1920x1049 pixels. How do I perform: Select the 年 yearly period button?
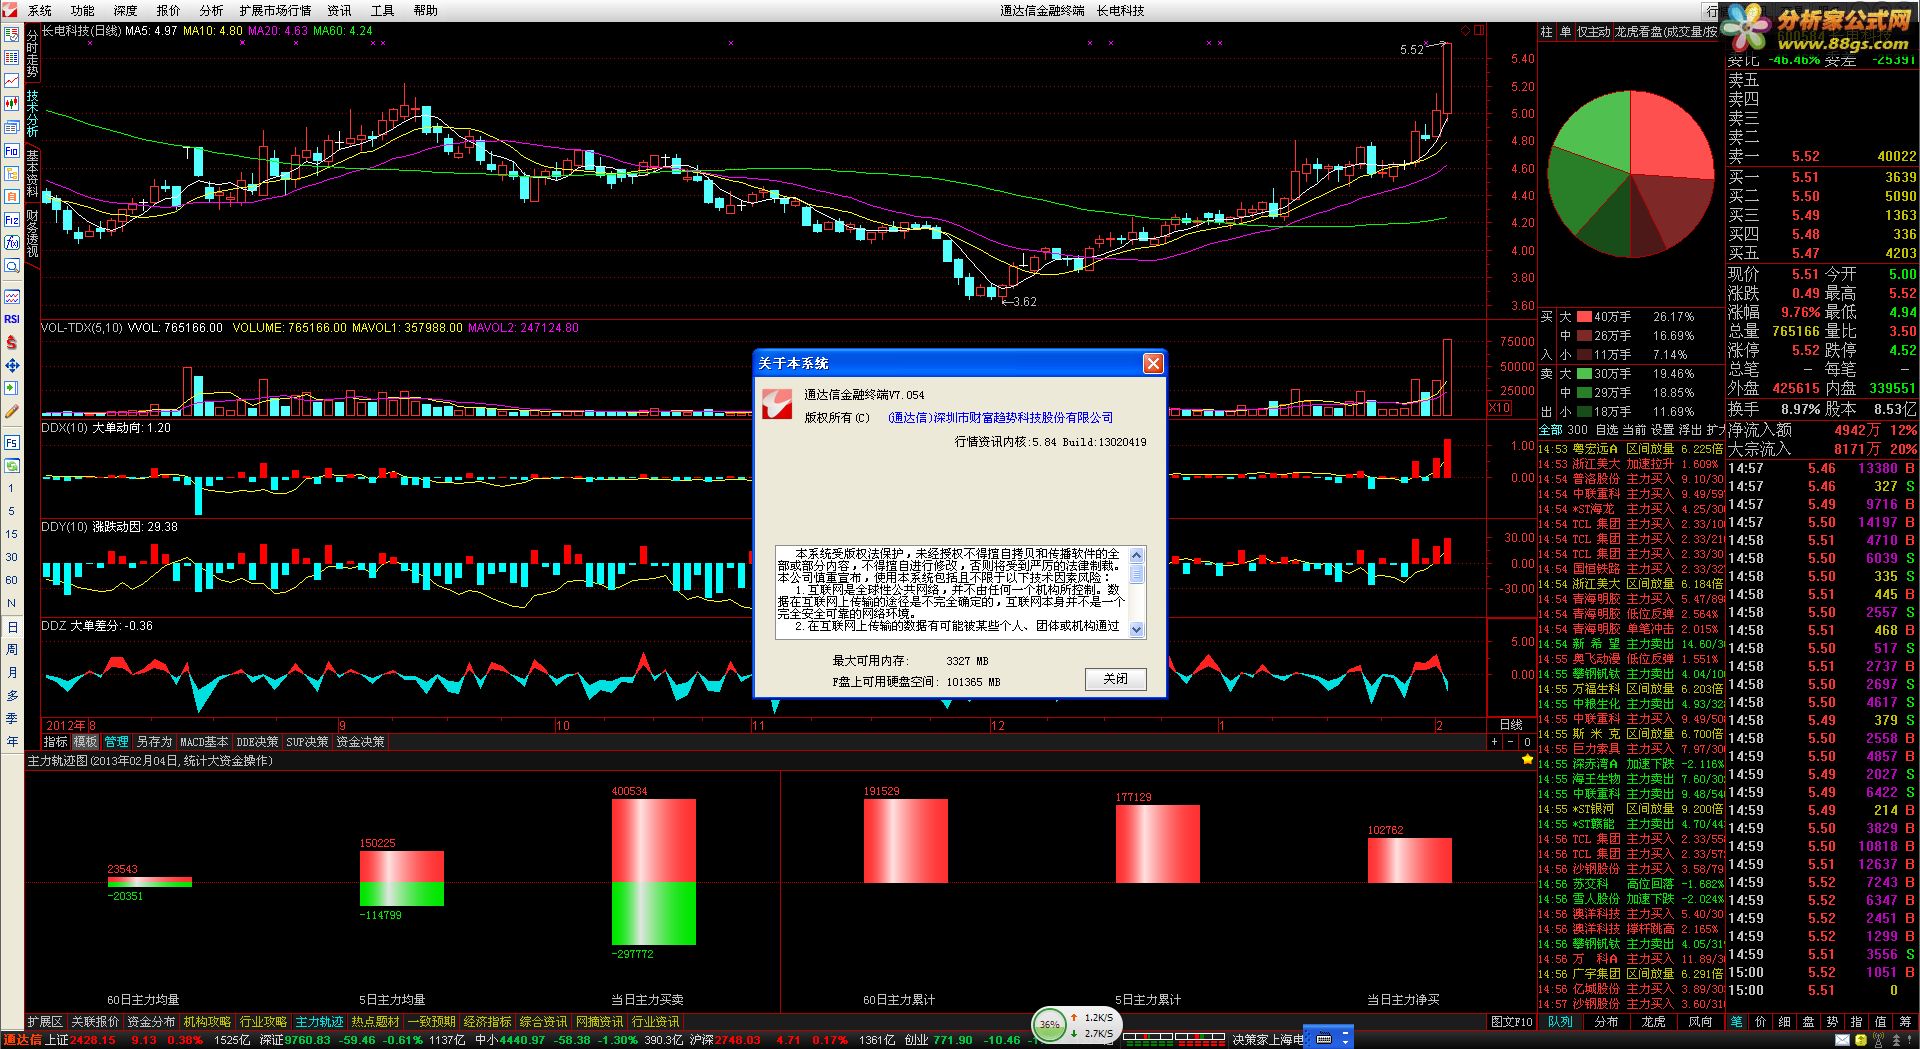[x=12, y=742]
